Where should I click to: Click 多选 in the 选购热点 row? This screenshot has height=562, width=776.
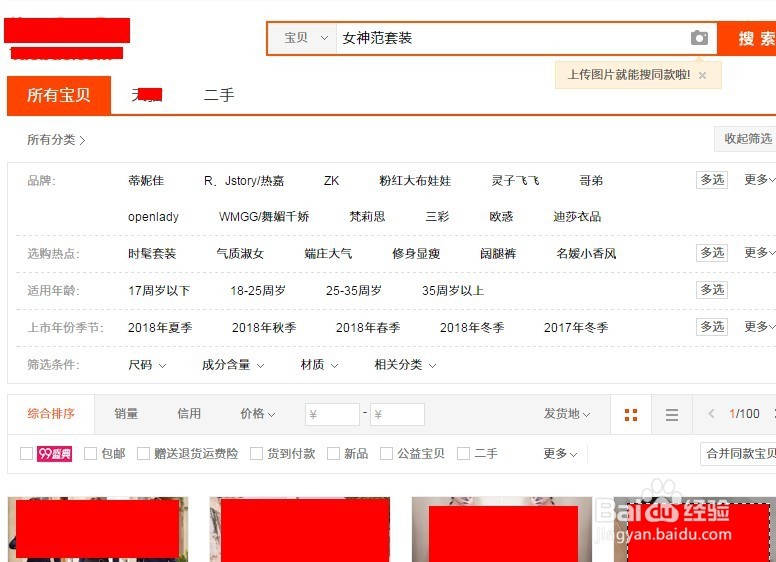(x=712, y=253)
